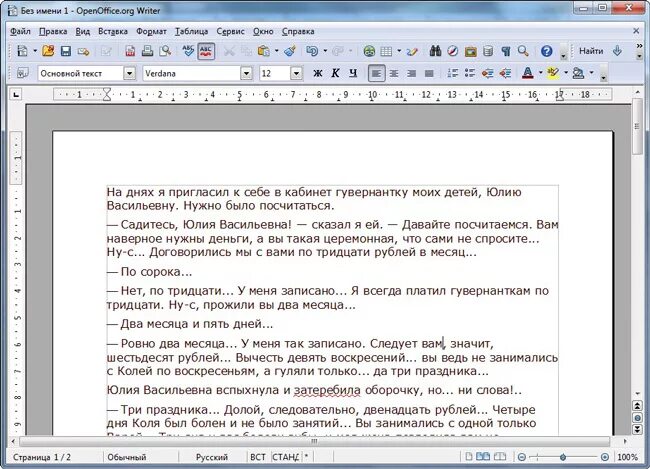
Task: Click the zoom slider handle in status bar
Action: point(563,457)
